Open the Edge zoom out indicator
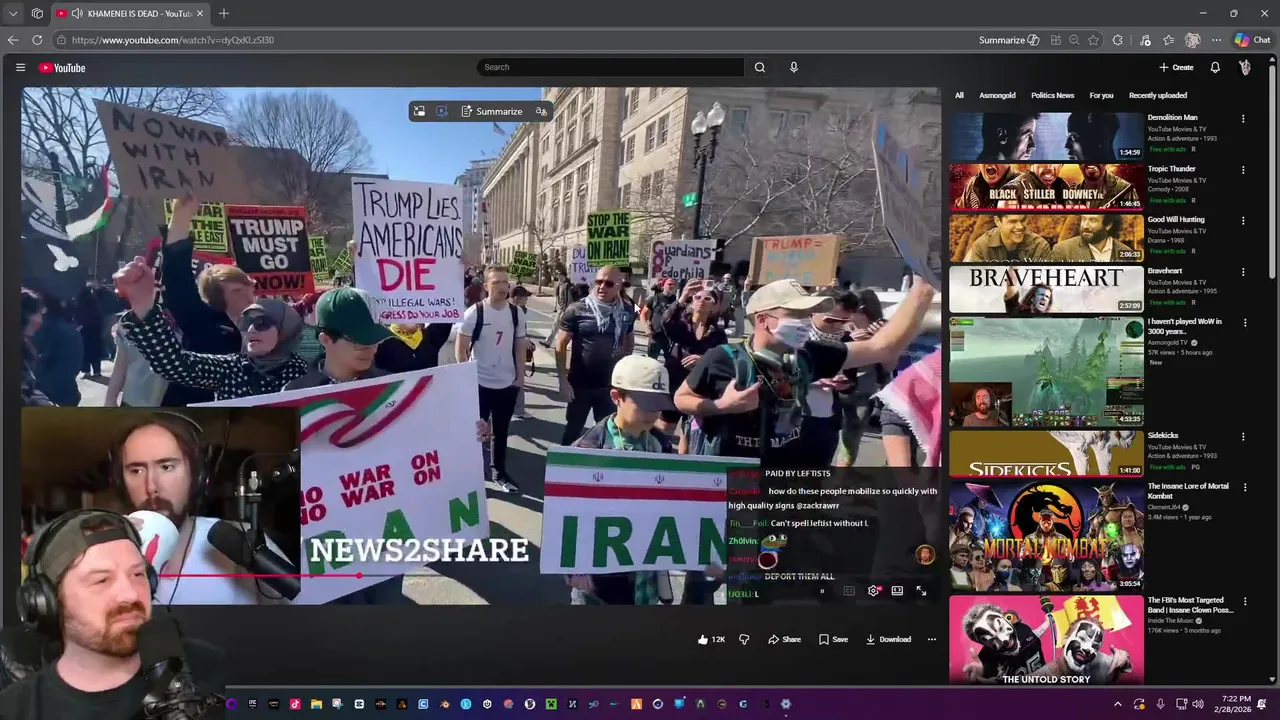Viewport: 1280px width, 720px height. coord(1074,40)
